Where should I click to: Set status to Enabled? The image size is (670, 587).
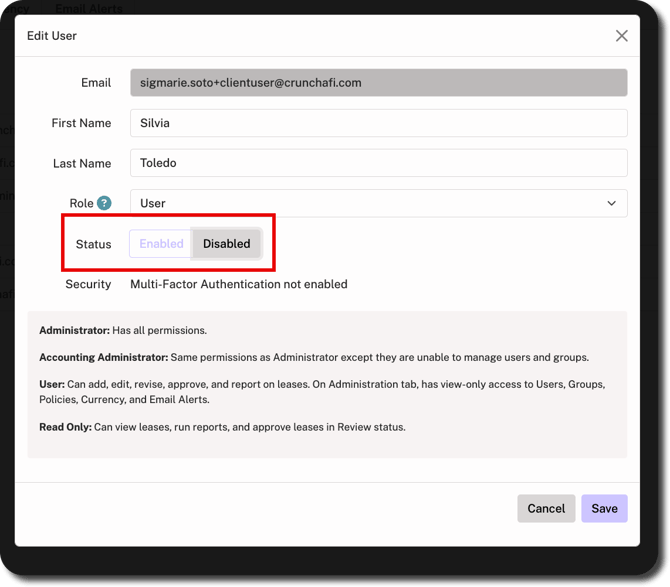(x=161, y=244)
